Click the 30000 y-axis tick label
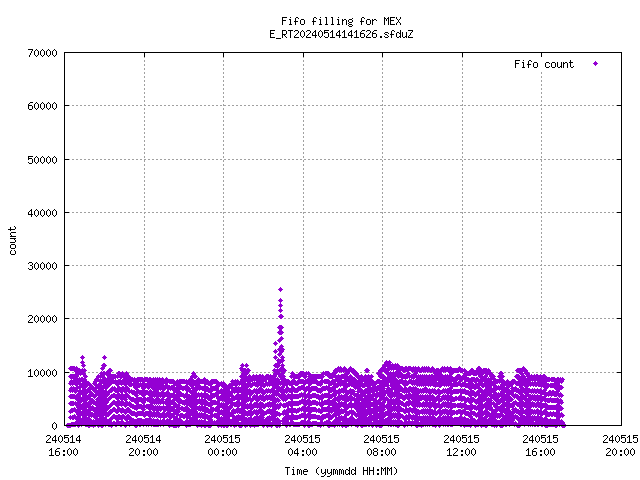640x480 pixels. click(42, 266)
